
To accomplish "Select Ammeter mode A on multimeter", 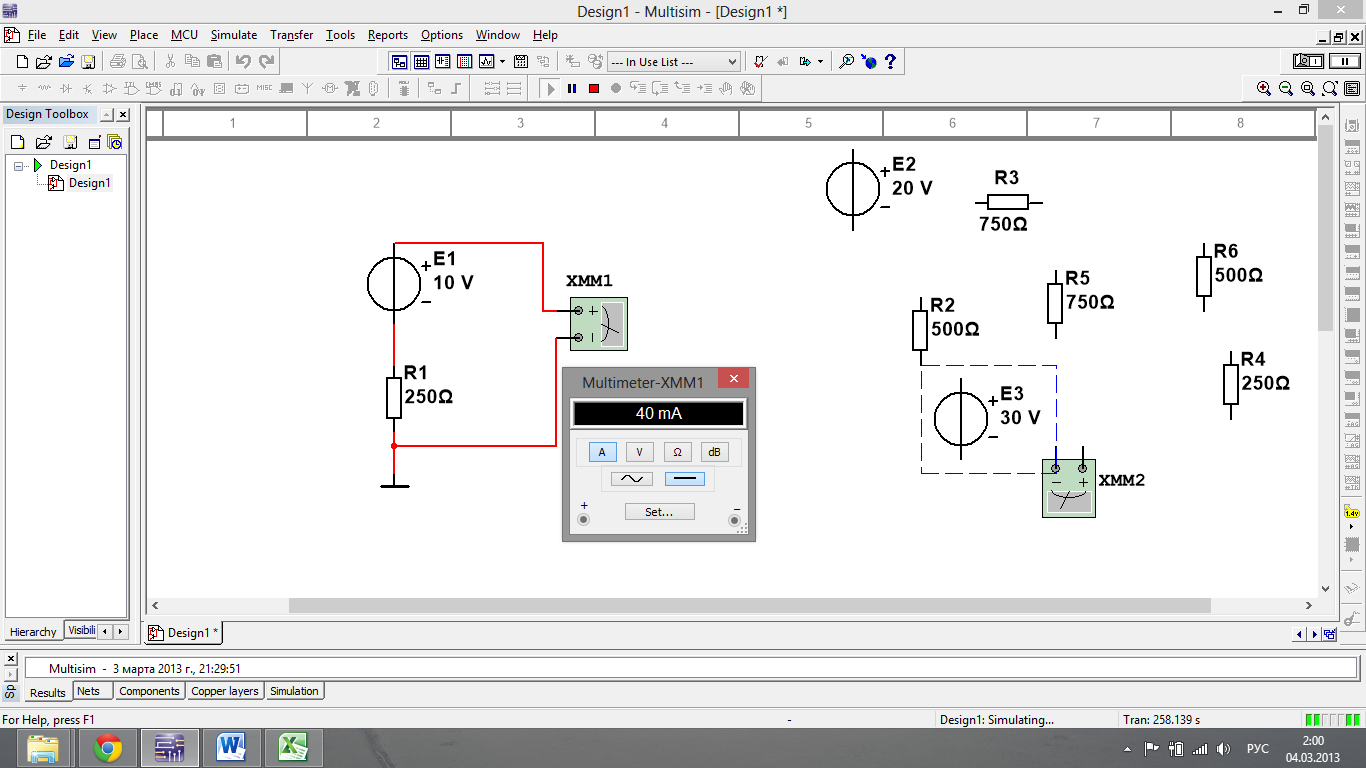I will [602, 452].
